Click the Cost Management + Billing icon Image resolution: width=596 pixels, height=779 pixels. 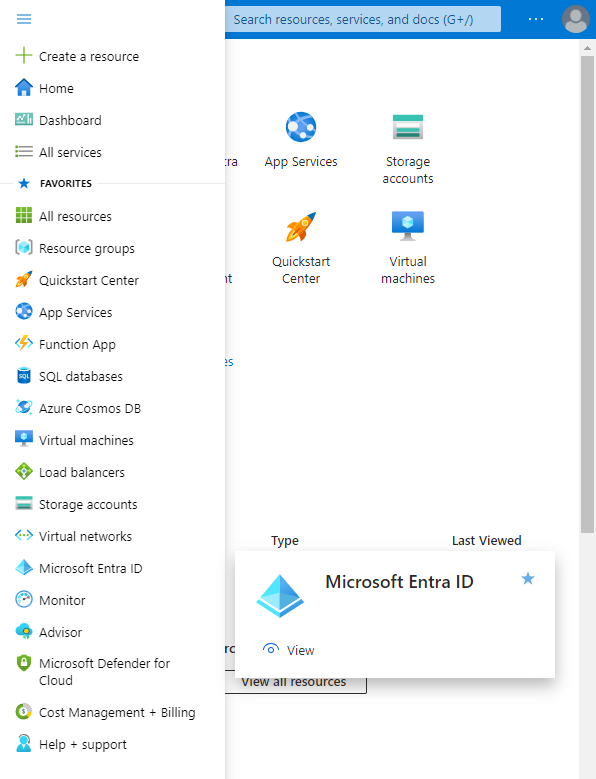[24, 711]
